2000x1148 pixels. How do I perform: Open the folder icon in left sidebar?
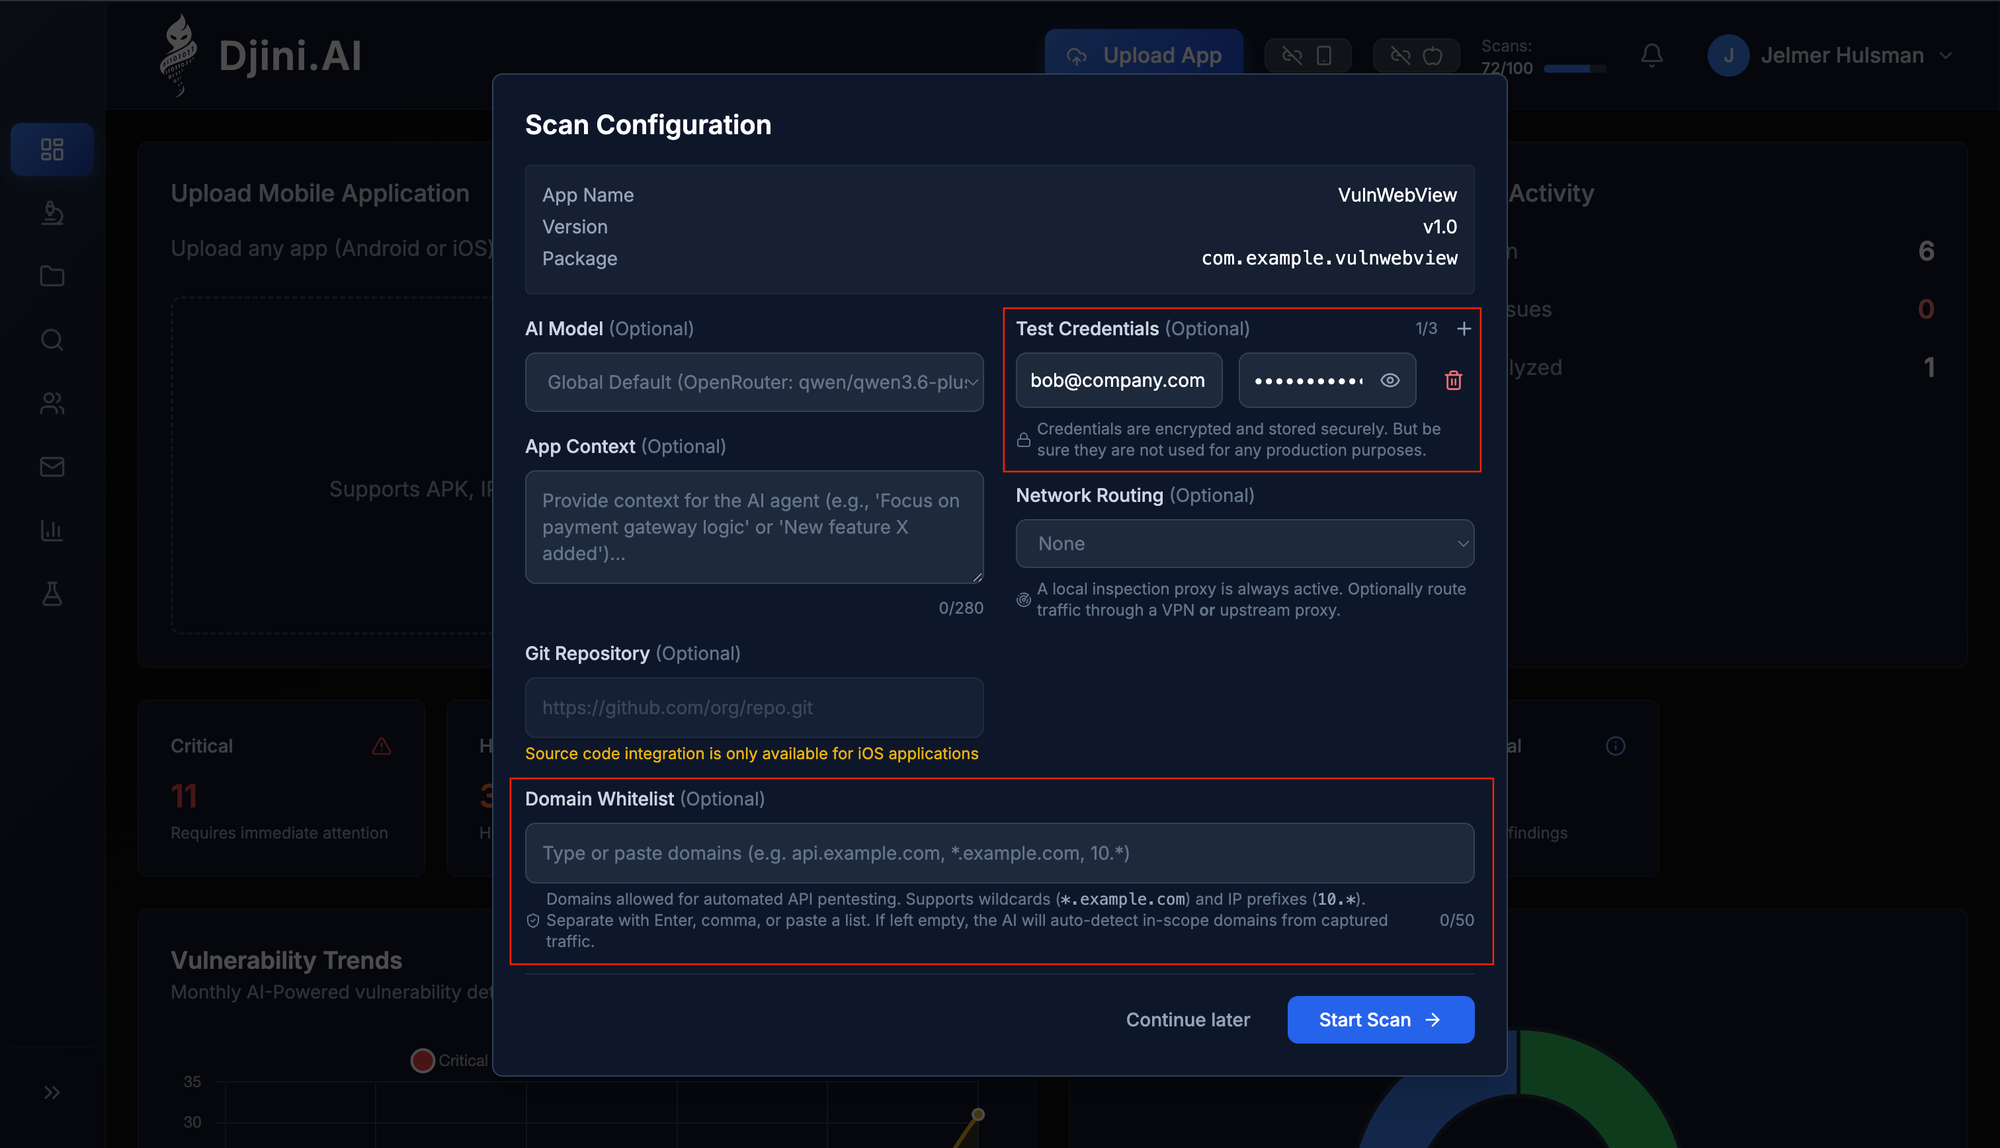click(x=52, y=276)
